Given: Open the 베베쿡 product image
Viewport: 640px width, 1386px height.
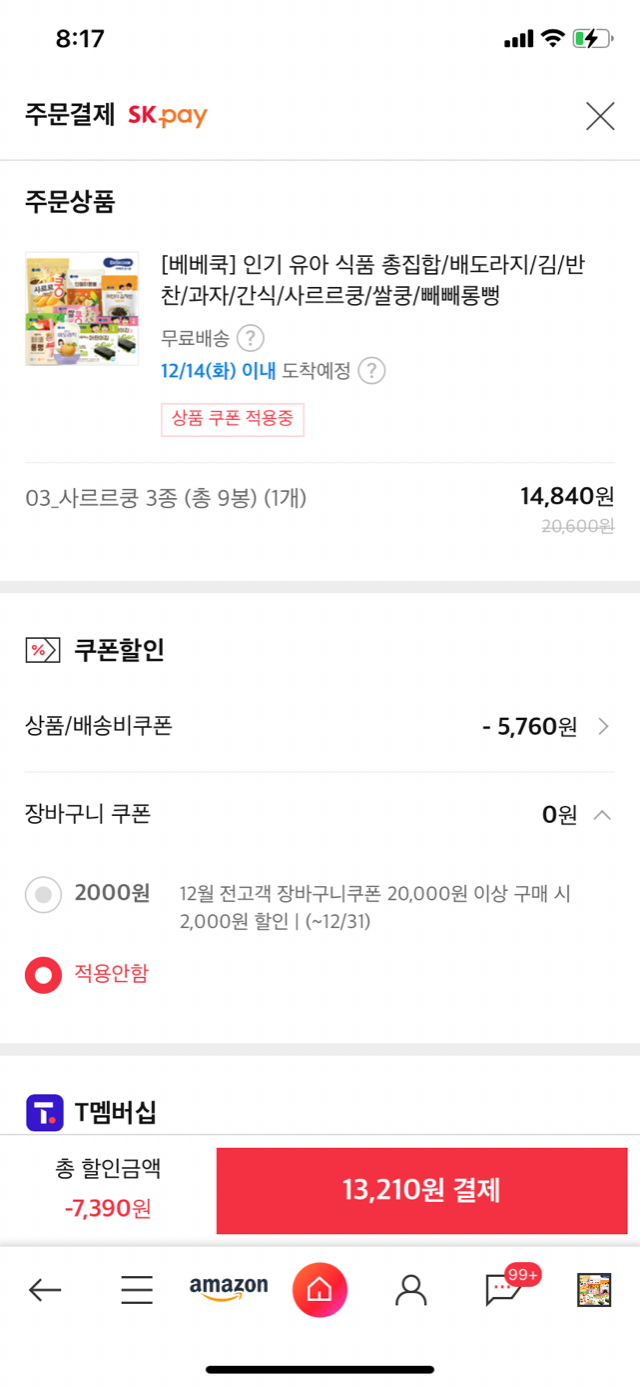Looking at the screenshot, I should (82, 308).
